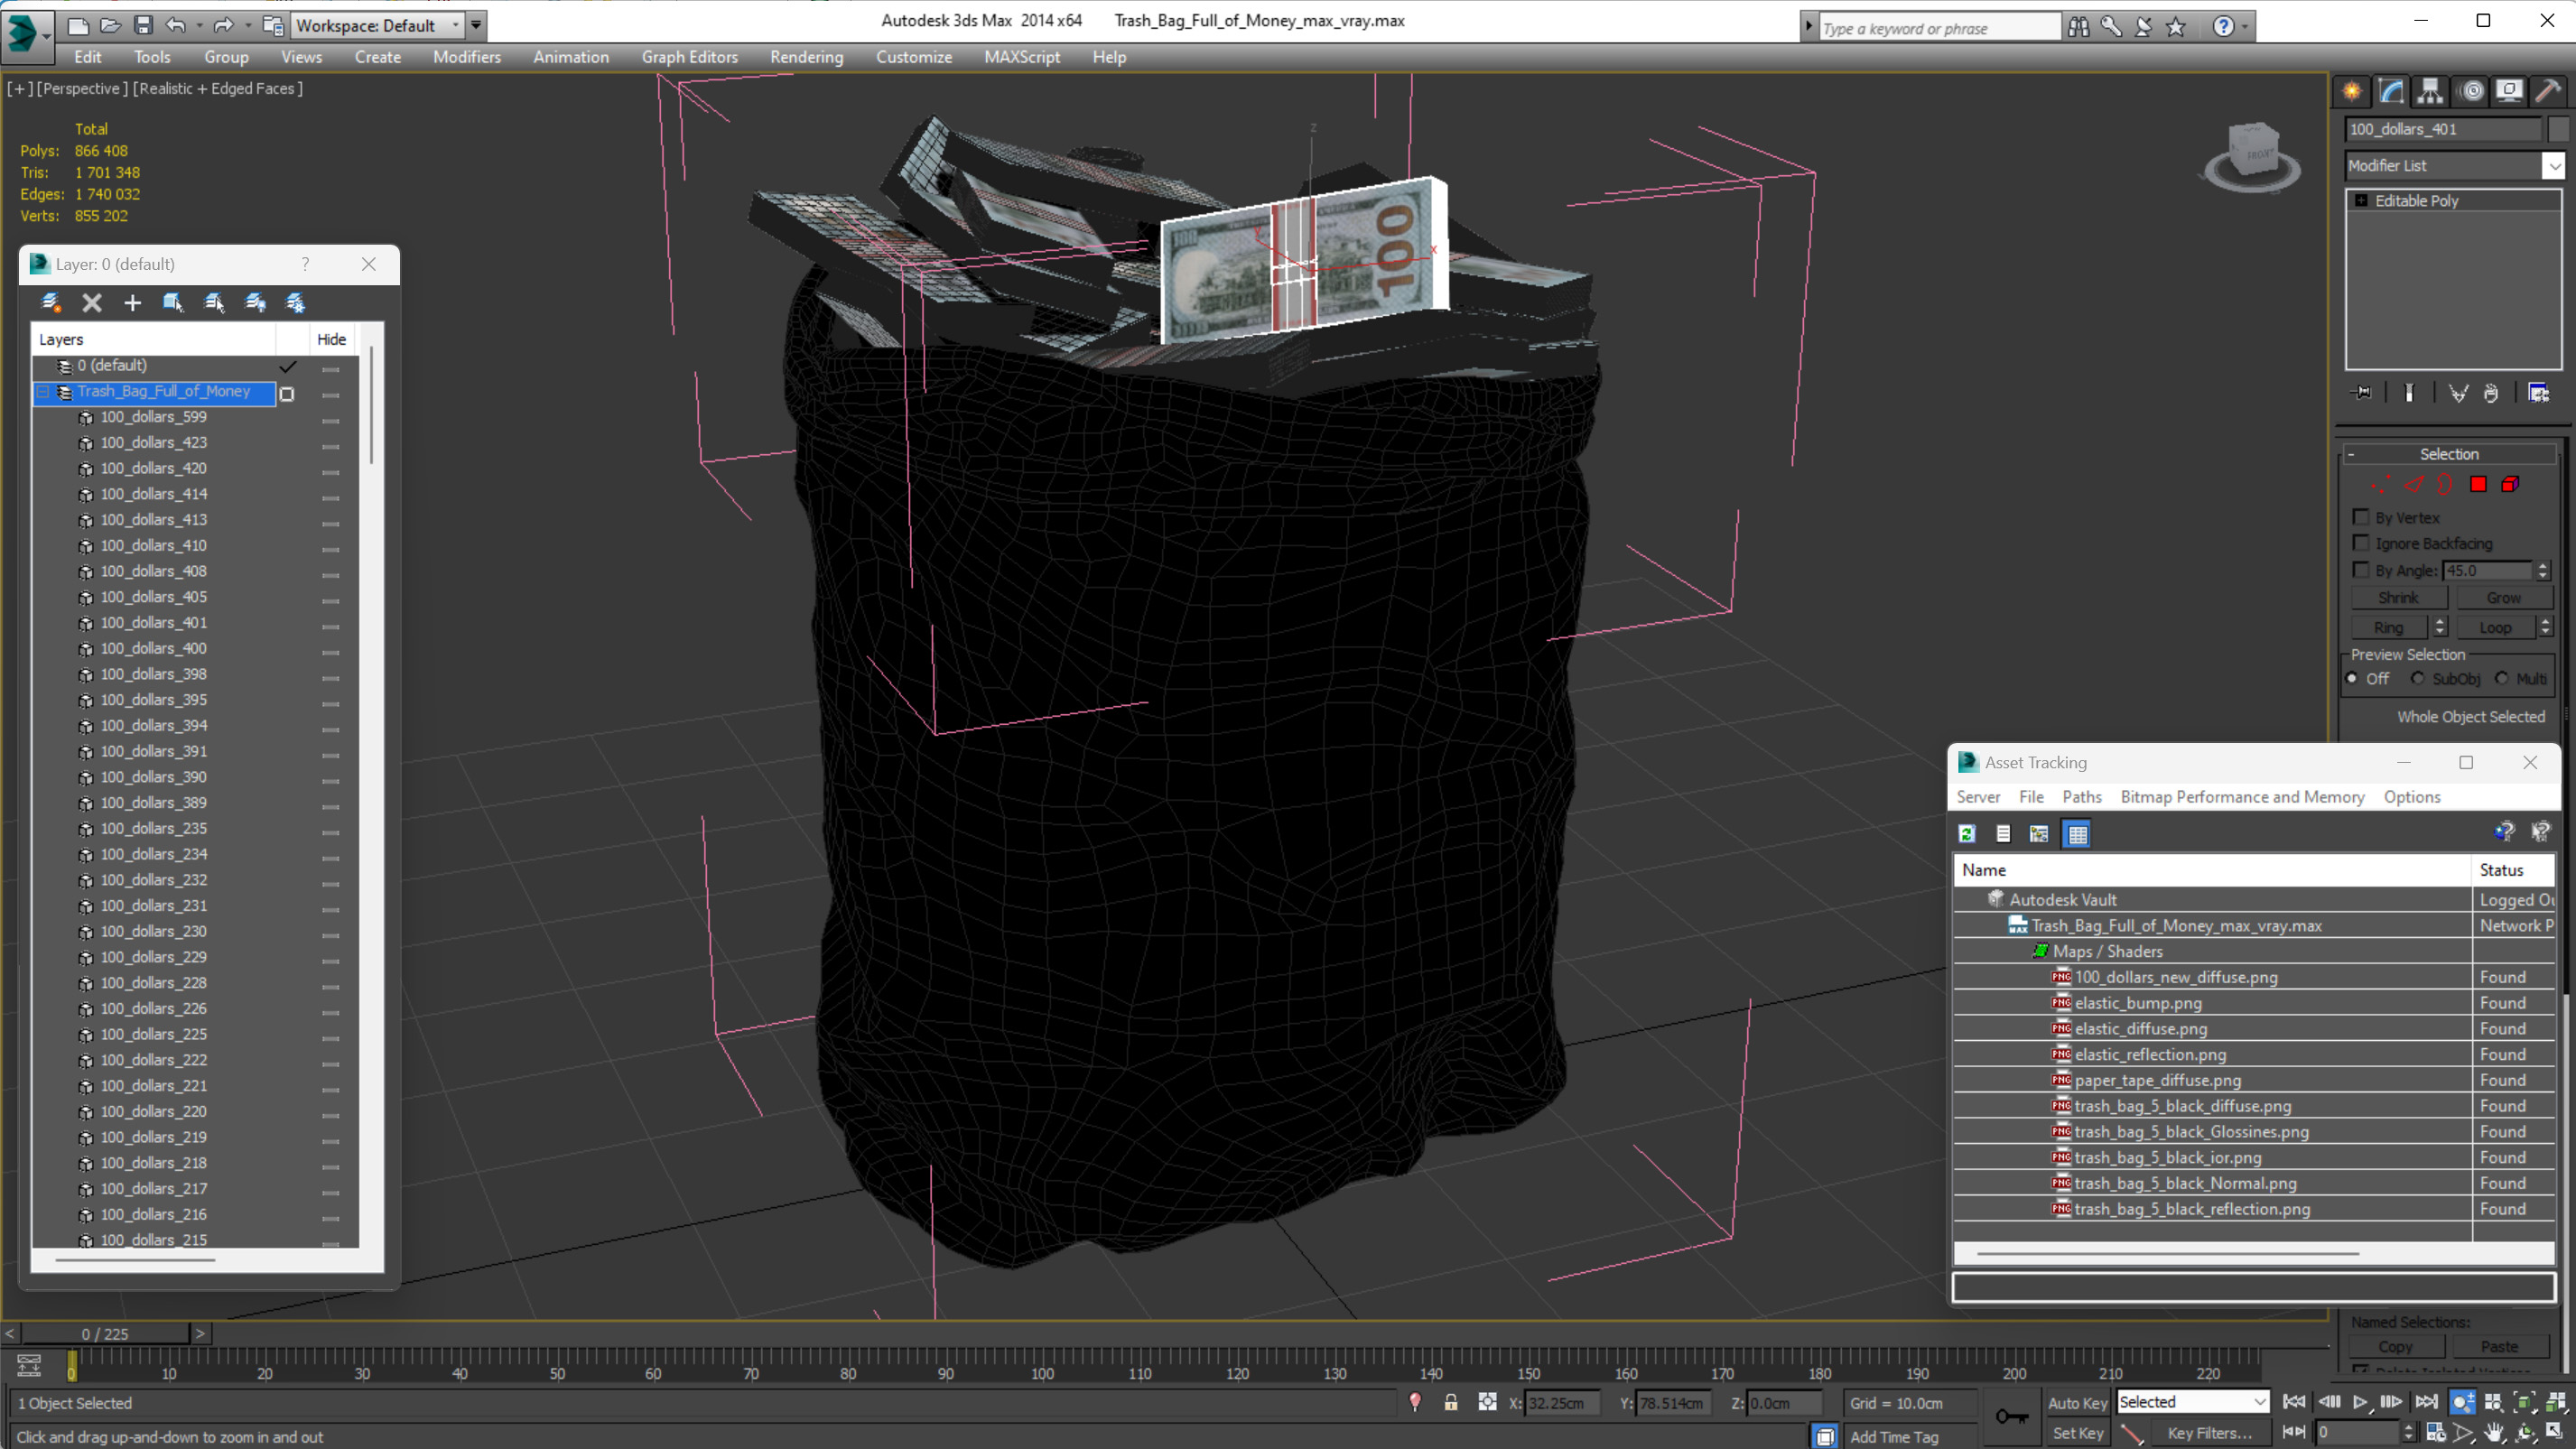Click the Create New Layer plus icon
Screen dimensions: 2576x1449
(132, 303)
